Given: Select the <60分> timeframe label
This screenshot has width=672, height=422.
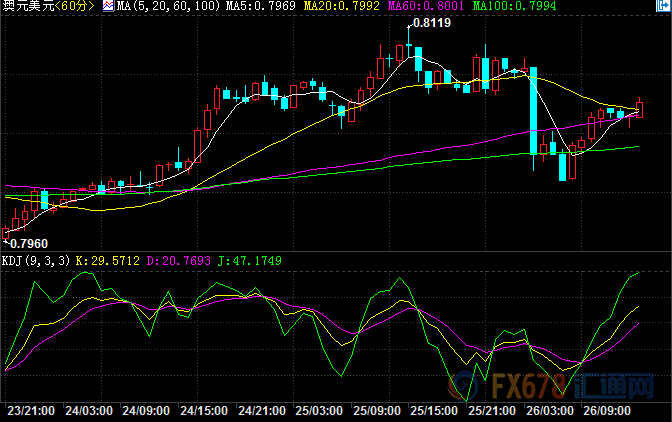Looking at the screenshot, I should [x=75, y=6].
